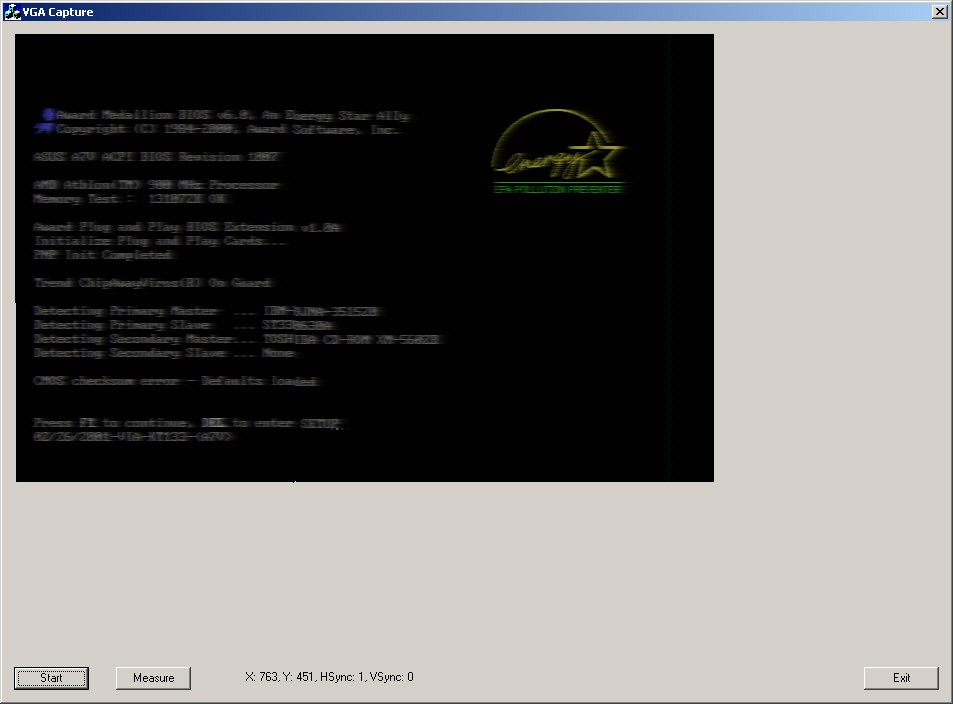The width and height of the screenshot is (953, 704).
Task: Click the Measure button
Action: pyautogui.click(x=153, y=678)
